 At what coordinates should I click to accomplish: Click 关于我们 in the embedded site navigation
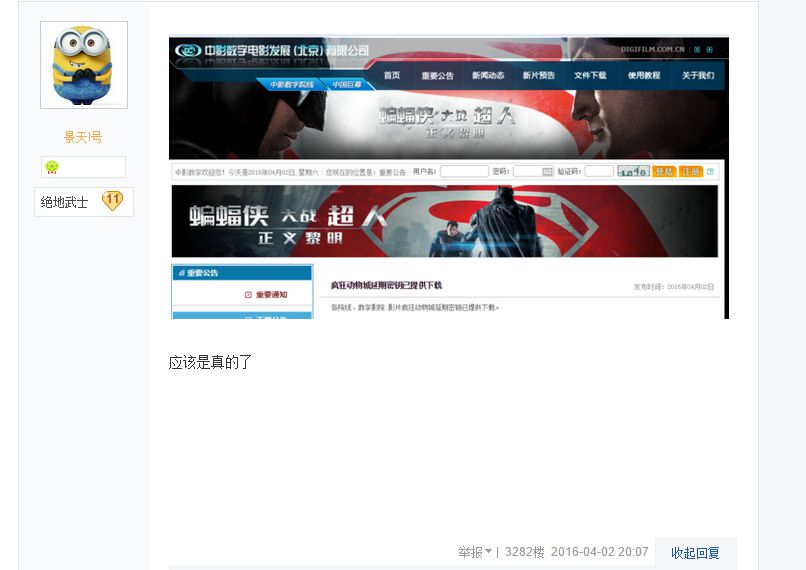point(698,75)
